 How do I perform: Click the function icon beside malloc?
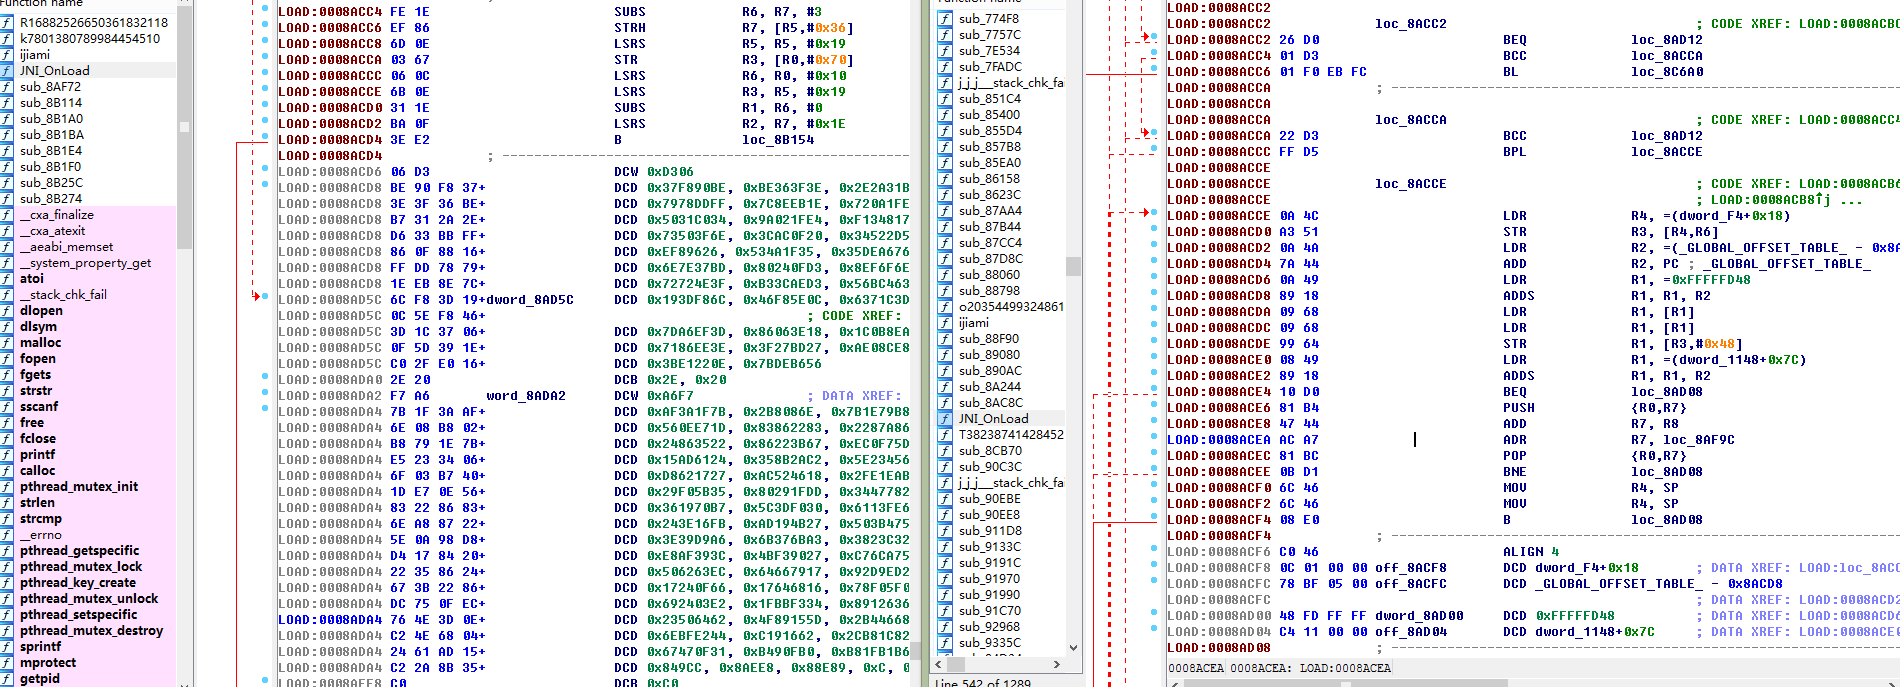coord(7,343)
